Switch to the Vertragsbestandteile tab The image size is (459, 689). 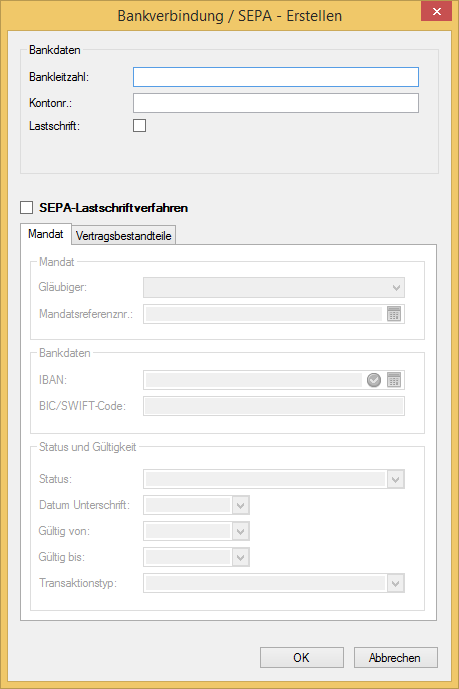pos(123,236)
